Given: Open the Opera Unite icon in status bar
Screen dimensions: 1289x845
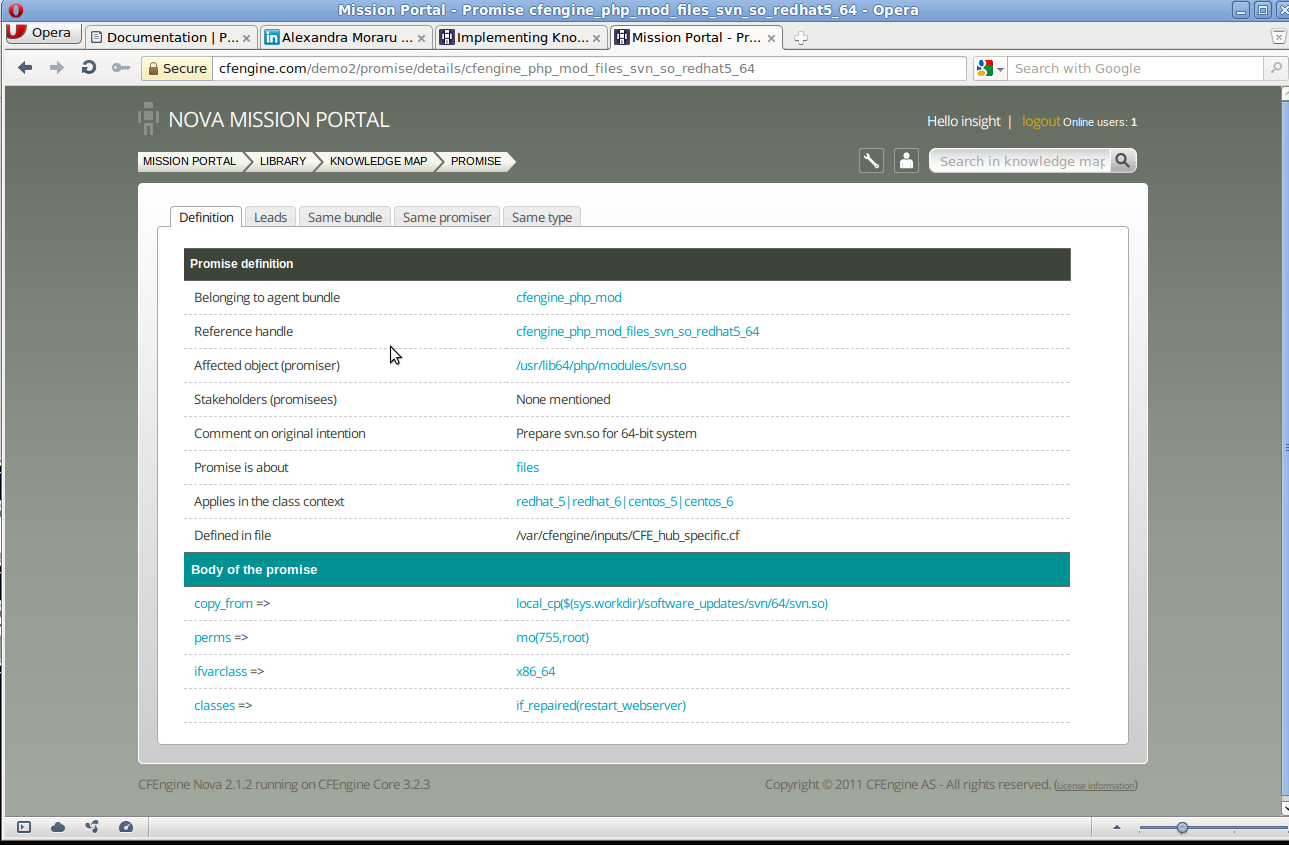Looking at the screenshot, I should point(92,827).
